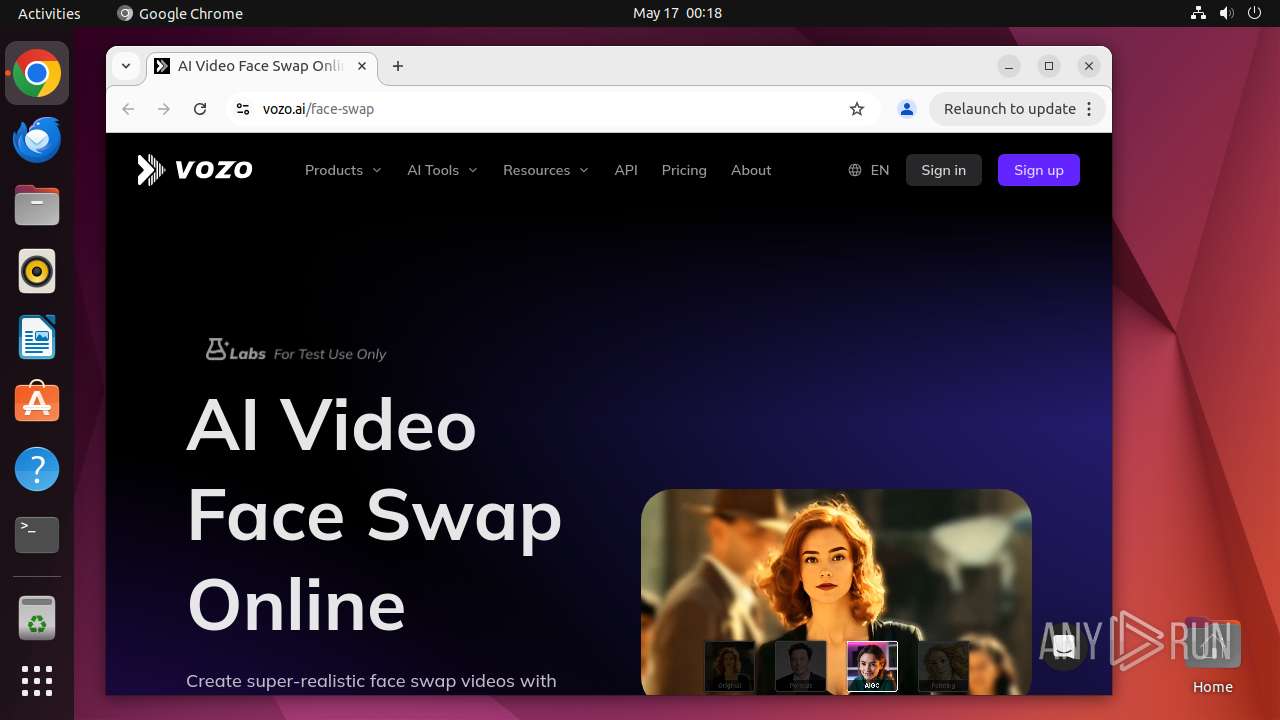Image resolution: width=1280 pixels, height=720 pixels.
Task: Click the Sign in button
Action: 944,170
